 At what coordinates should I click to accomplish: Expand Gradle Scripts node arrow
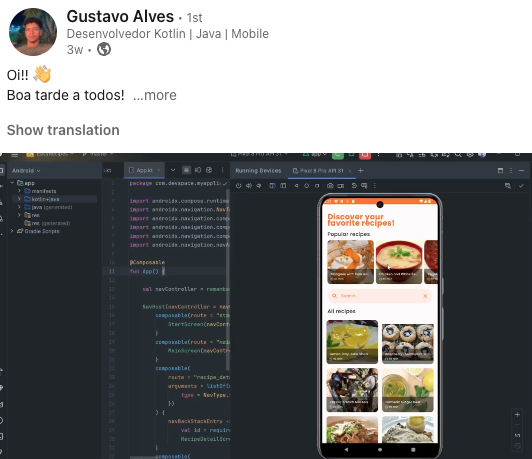(12, 231)
